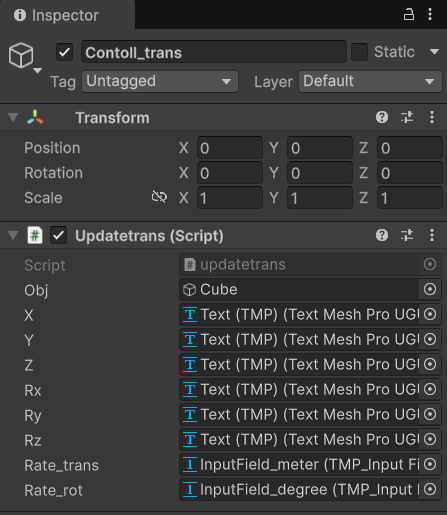Click the Contoll_trans name field

tap(214, 52)
